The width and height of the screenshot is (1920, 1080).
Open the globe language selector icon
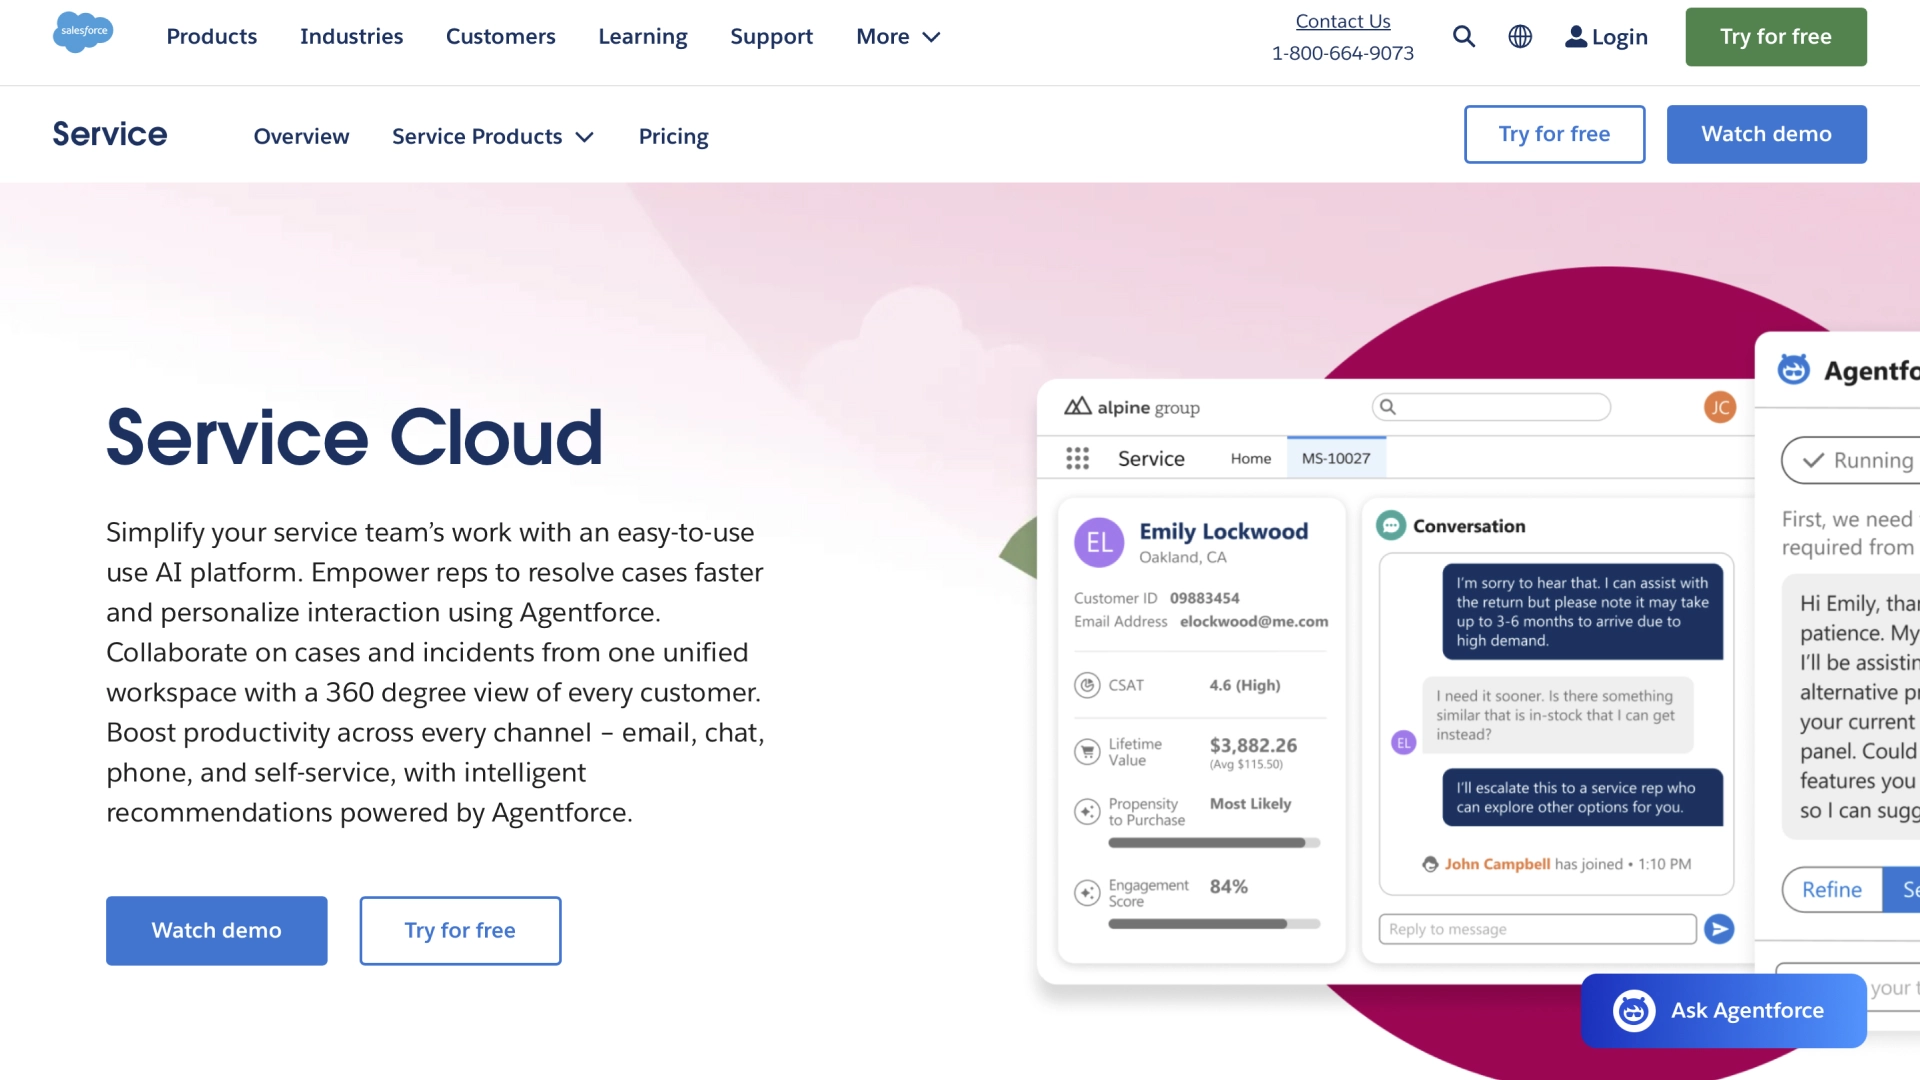click(x=1520, y=36)
